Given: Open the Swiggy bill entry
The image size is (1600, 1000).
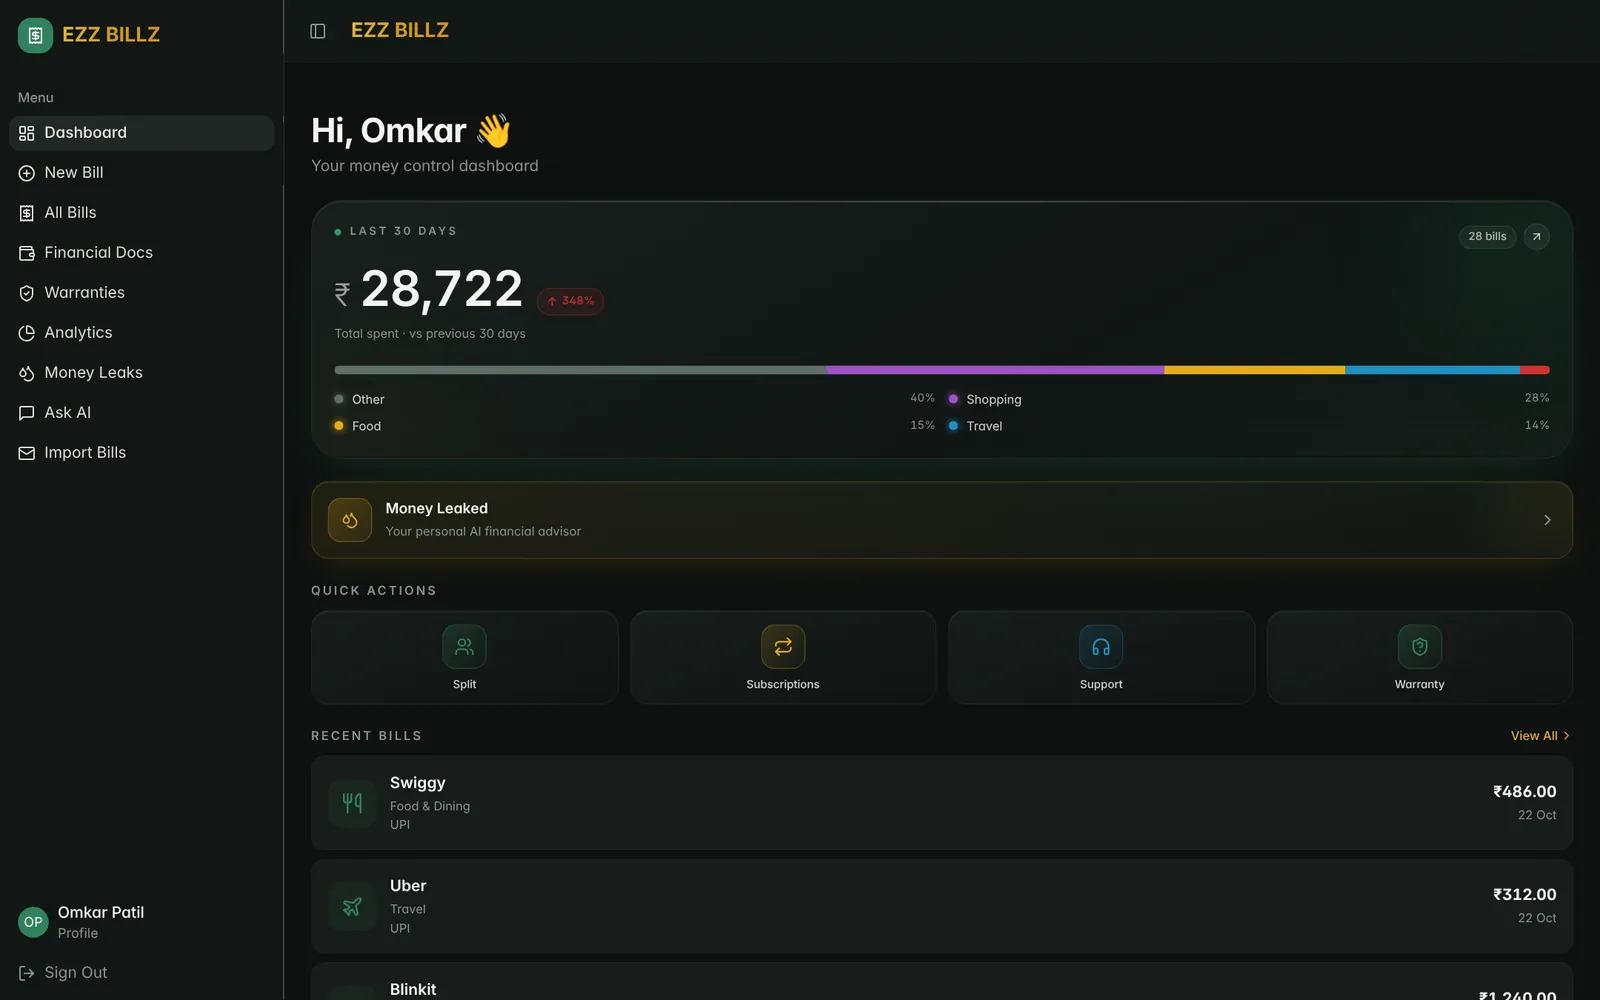Looking at the screenshot, I should pos(942,803).
